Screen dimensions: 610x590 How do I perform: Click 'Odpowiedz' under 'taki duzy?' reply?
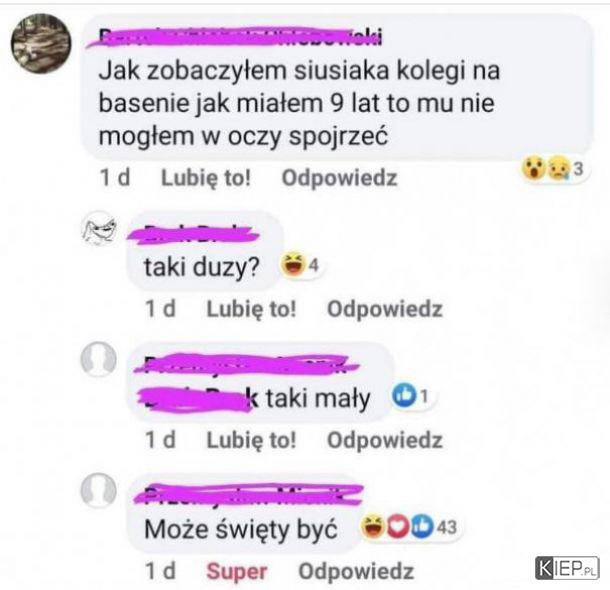point(385,309)
